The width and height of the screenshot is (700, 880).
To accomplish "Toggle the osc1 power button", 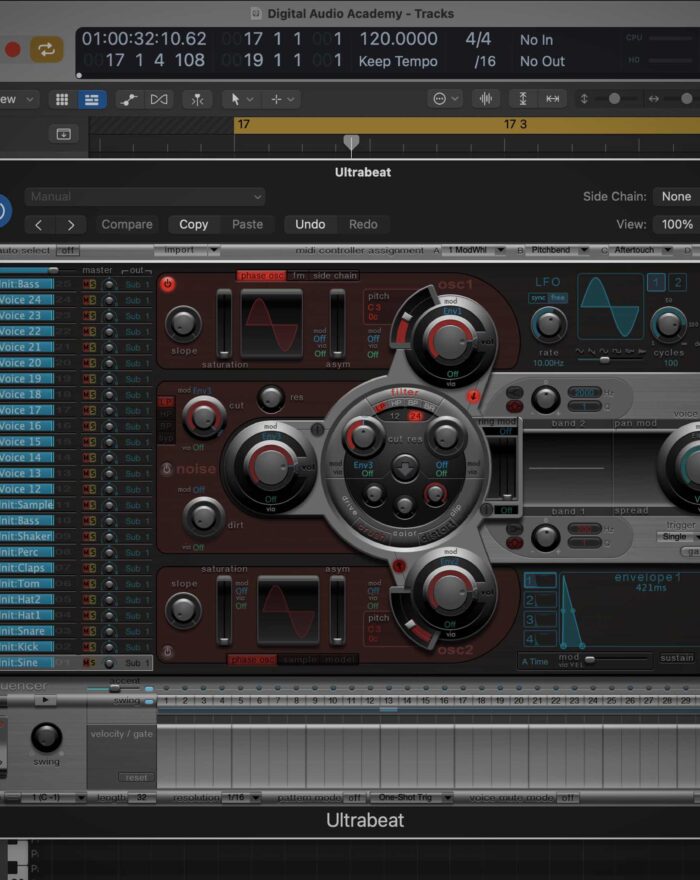I will pyautogui.click(x=167, y=284).
